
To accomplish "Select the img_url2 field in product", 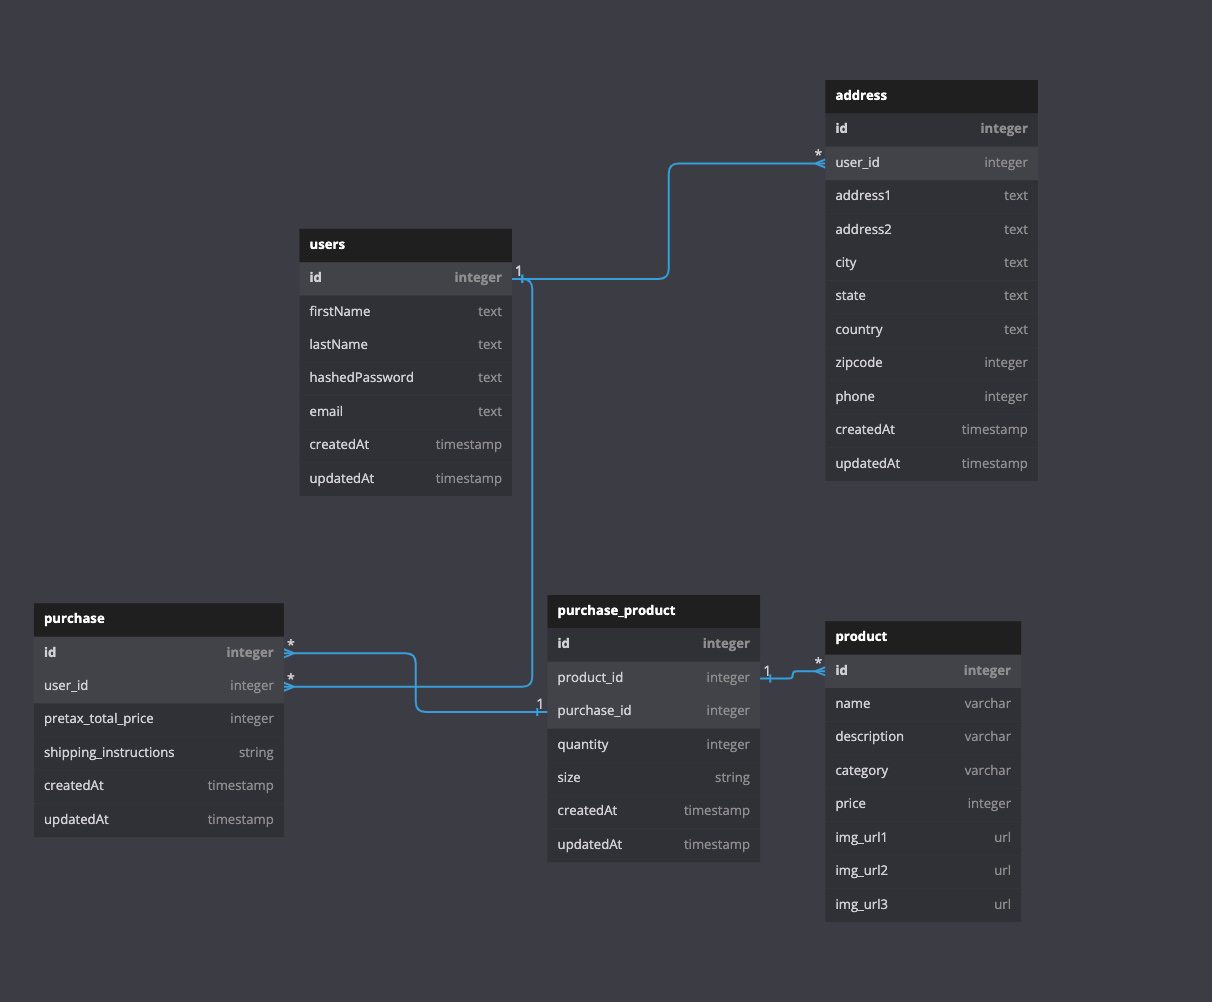I will [x=922, y=870].
